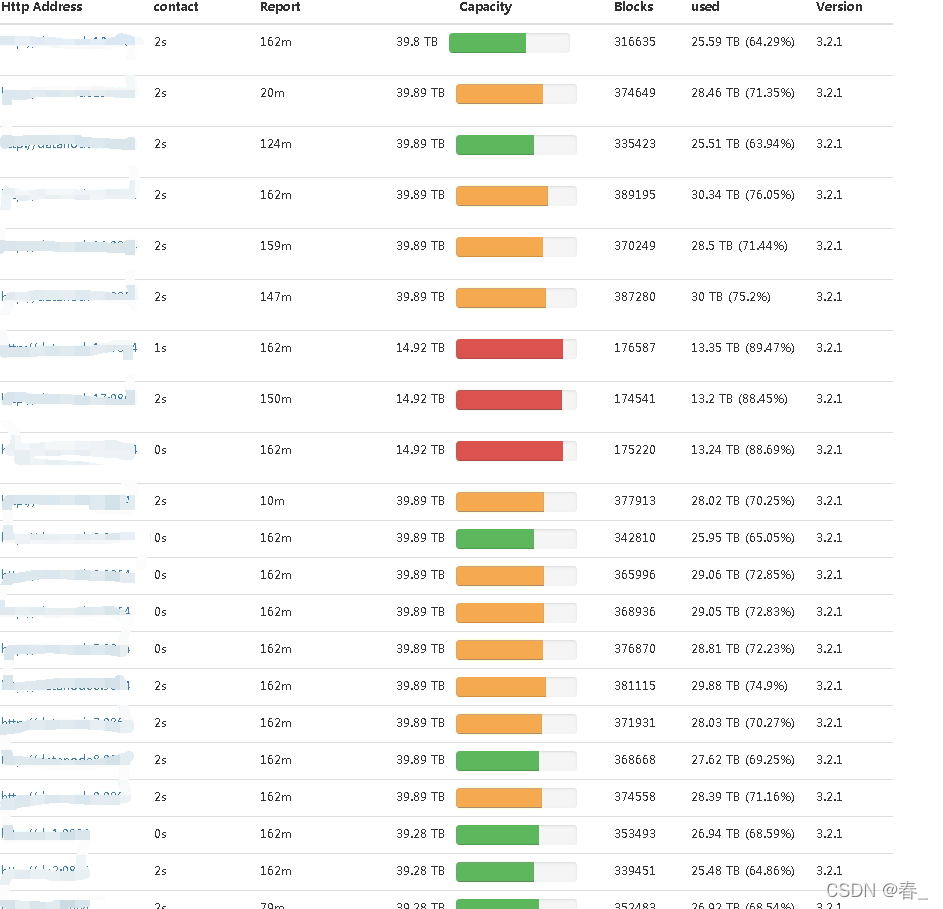The height and width of the screenshot is (909, 943).
Task: Click the 124m report value
Action: coord(276,144)
